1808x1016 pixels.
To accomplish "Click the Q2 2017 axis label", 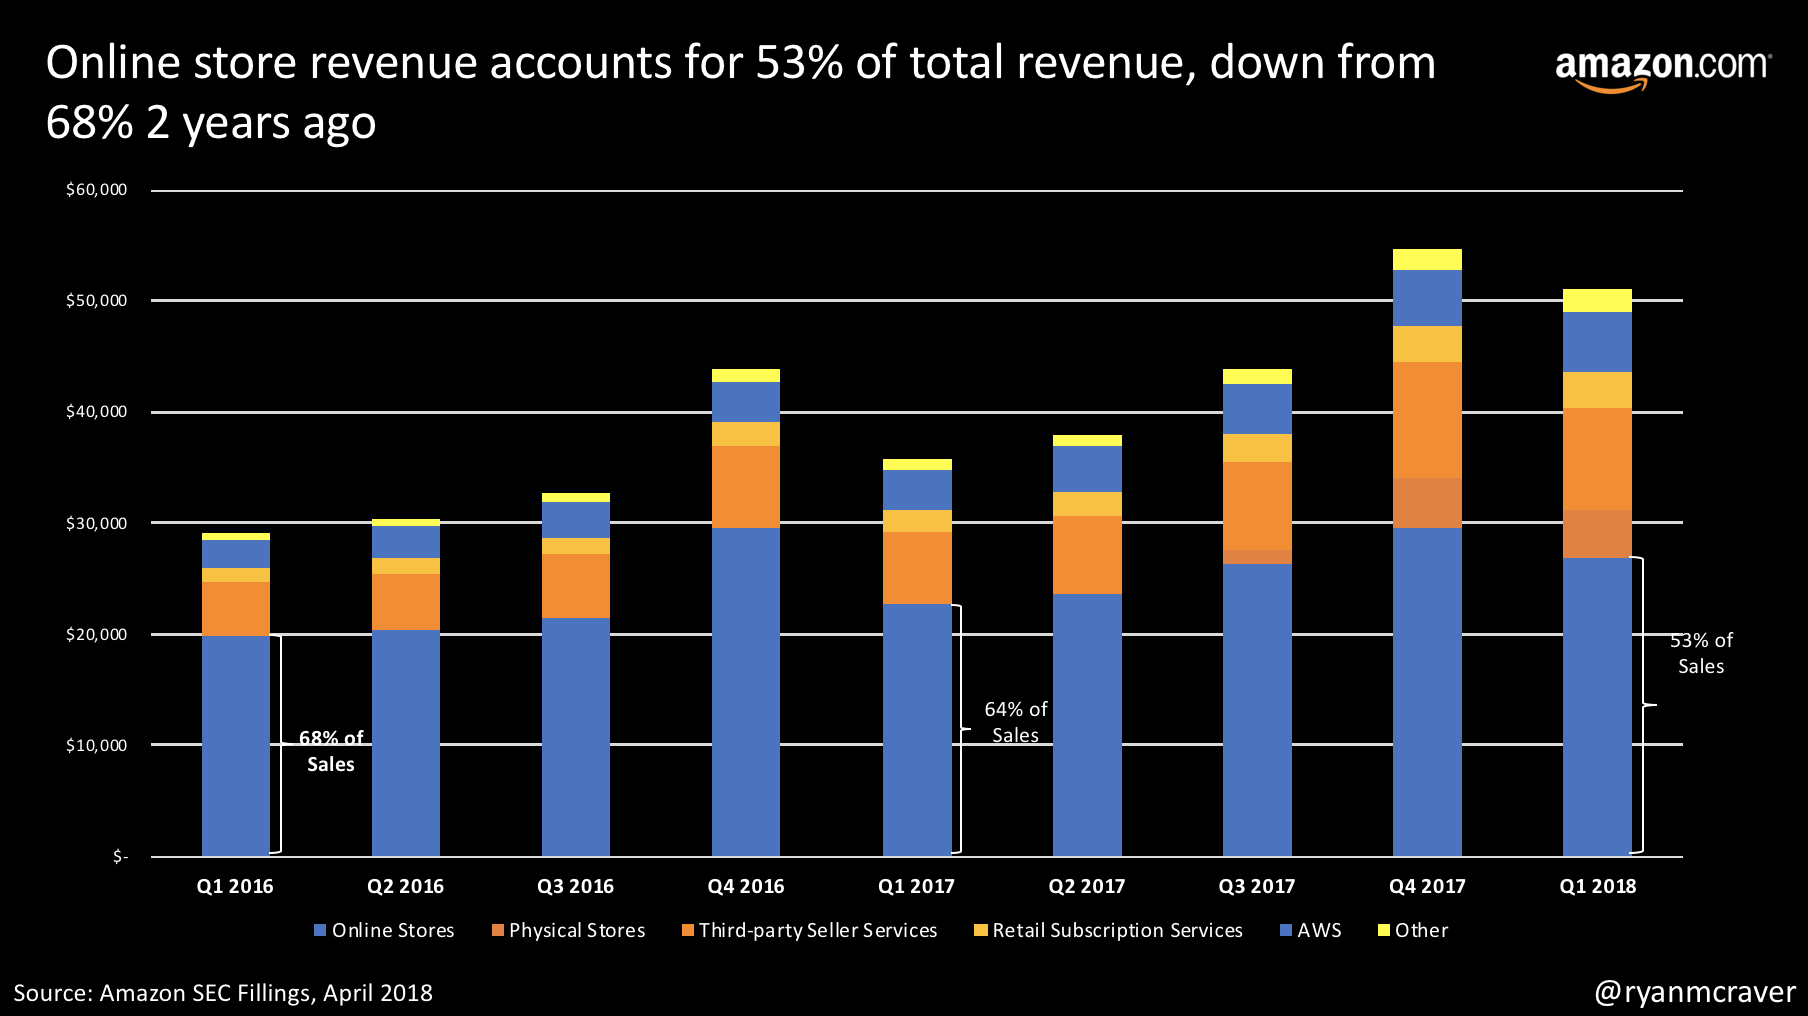I will tap(1086, 886).
